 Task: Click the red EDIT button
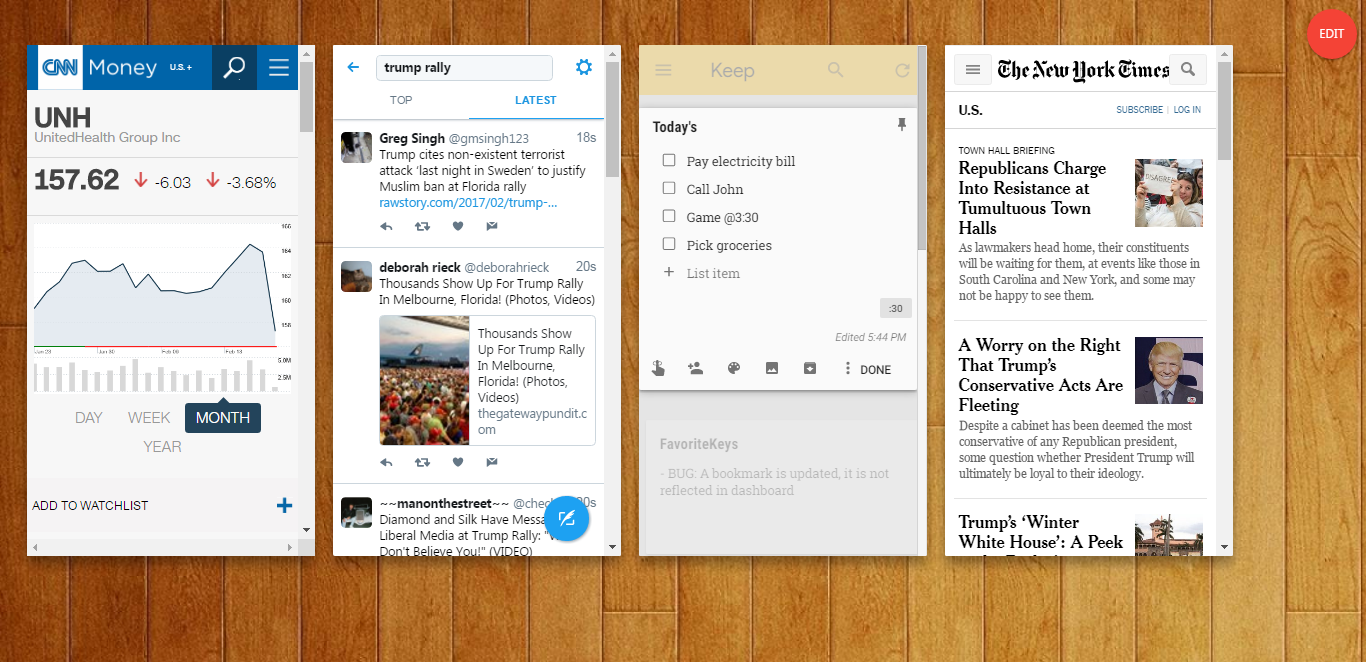click(x=1331, y=33)
